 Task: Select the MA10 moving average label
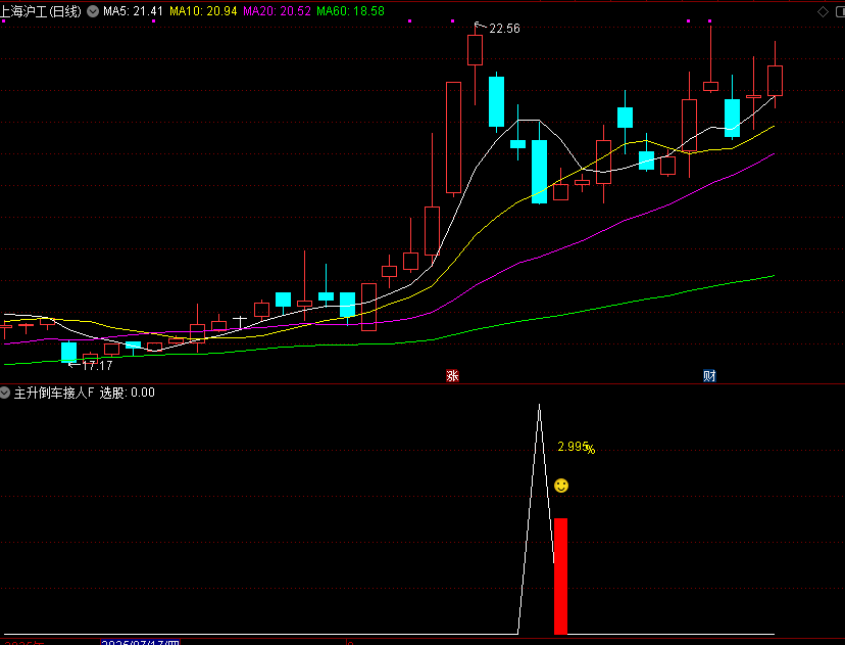click(202, 11)
